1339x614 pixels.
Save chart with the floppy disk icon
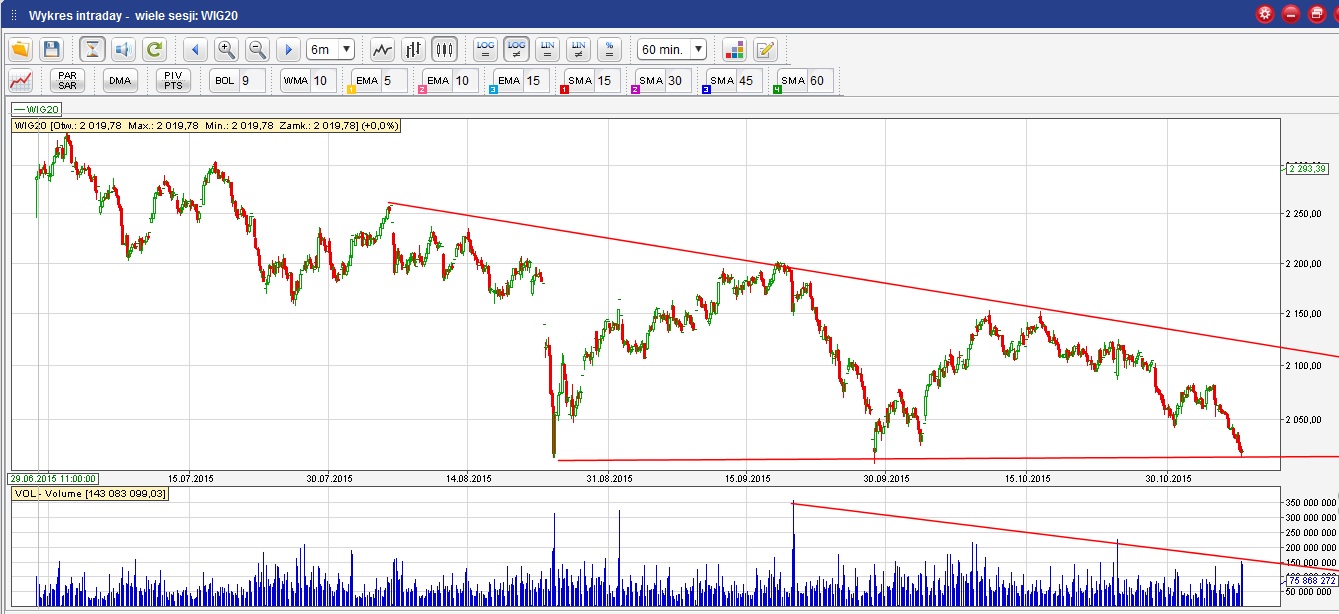pyautogui.click(x=52, y=49)
